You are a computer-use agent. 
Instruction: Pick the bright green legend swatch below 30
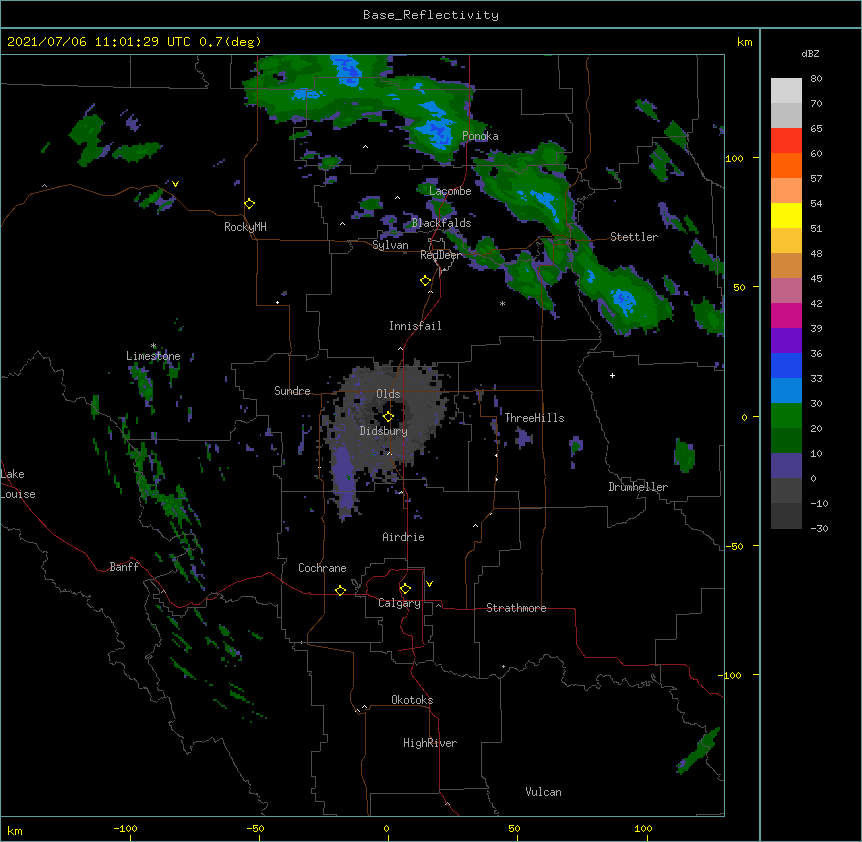click(786, 416)
